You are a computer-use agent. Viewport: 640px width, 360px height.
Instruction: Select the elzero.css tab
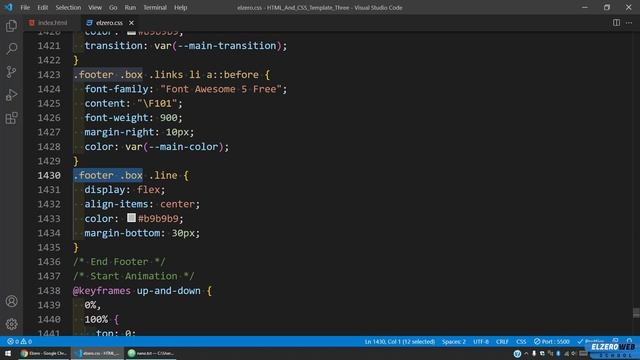point(109,23)
